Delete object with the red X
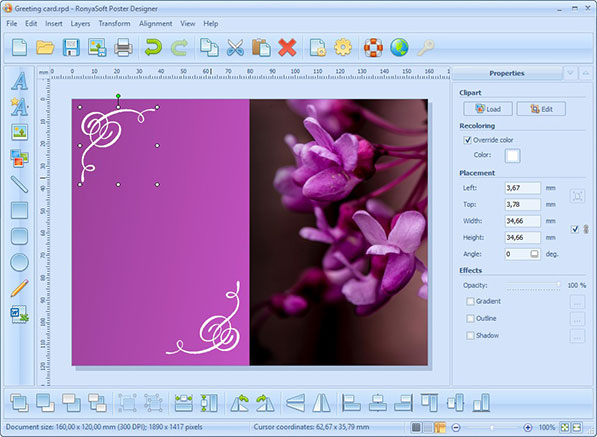The image size is (597, 437). tap(287, 48)
